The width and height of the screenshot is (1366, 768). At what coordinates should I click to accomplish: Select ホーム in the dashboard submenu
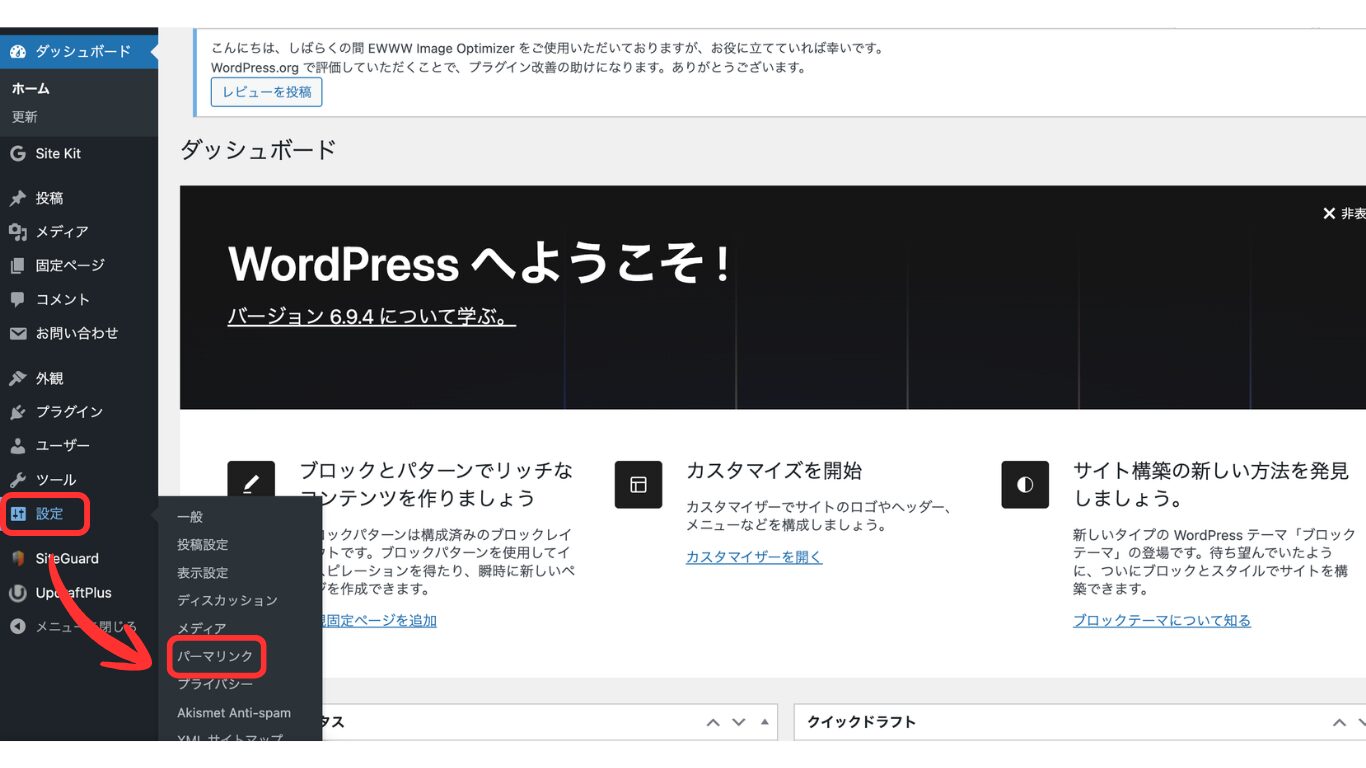pos(30,88)
